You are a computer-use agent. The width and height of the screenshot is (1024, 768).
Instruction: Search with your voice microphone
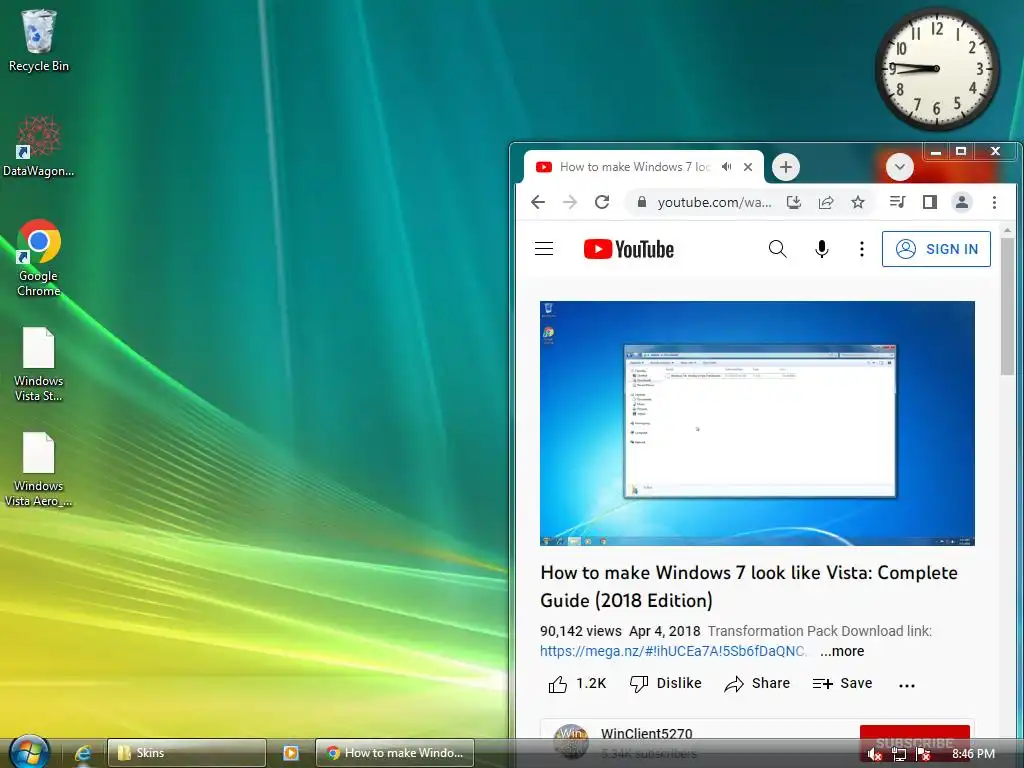click(822, 249)
